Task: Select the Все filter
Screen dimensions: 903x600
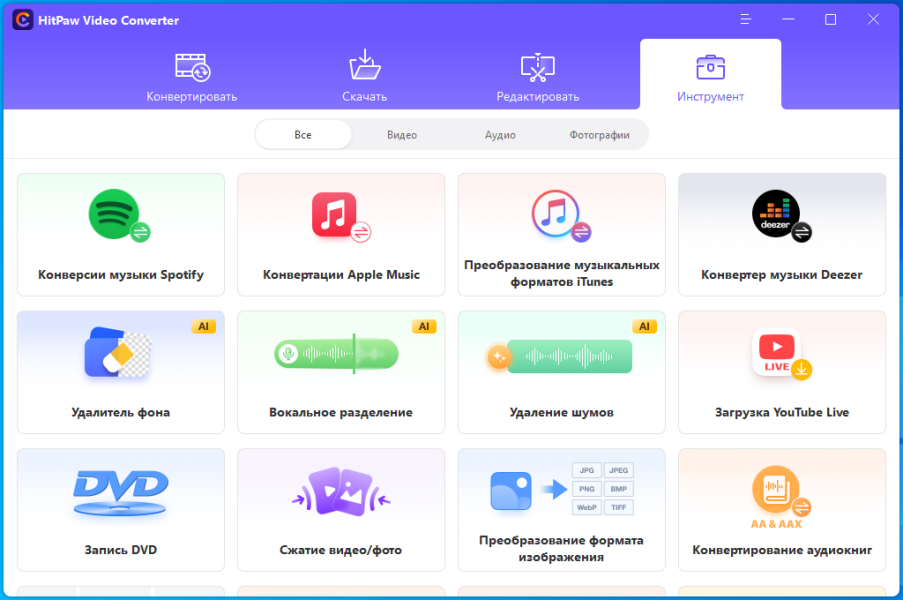Action: (303, 135)
